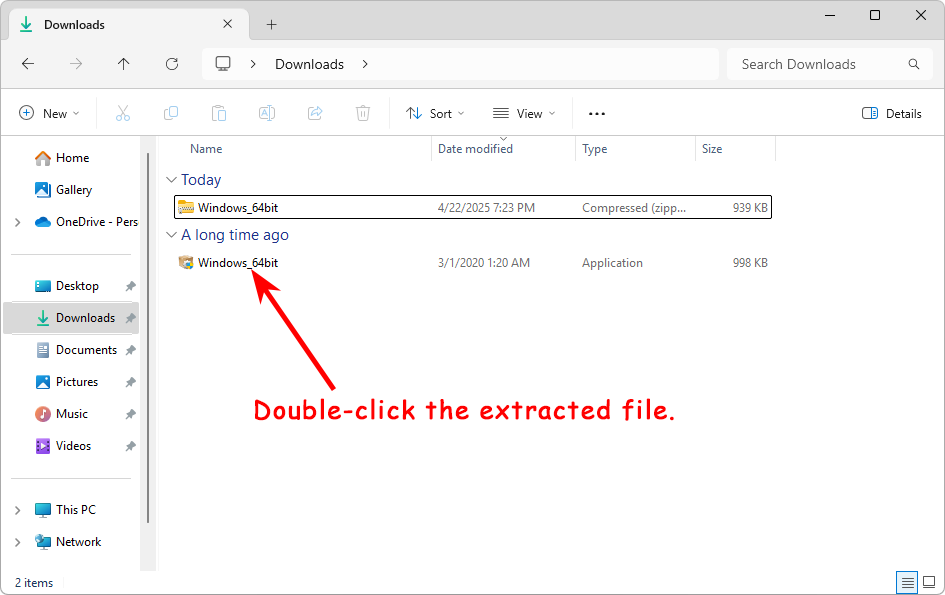Open the Sort dropdown menu
The image size is (945, 595).
(429, 114)
